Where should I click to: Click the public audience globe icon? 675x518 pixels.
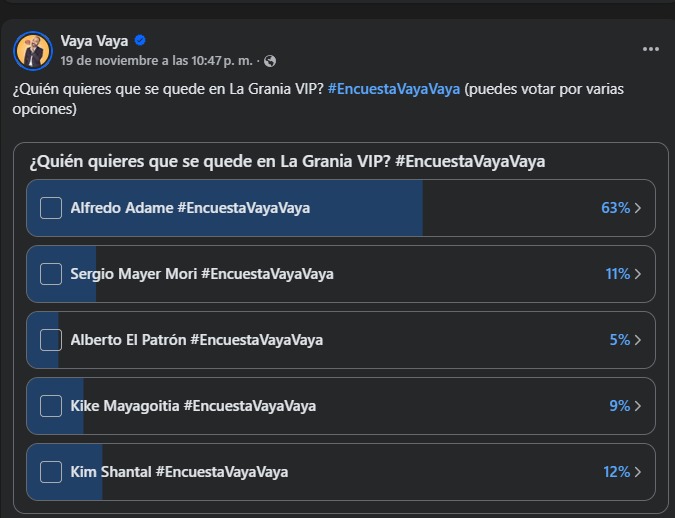point(270,61)
